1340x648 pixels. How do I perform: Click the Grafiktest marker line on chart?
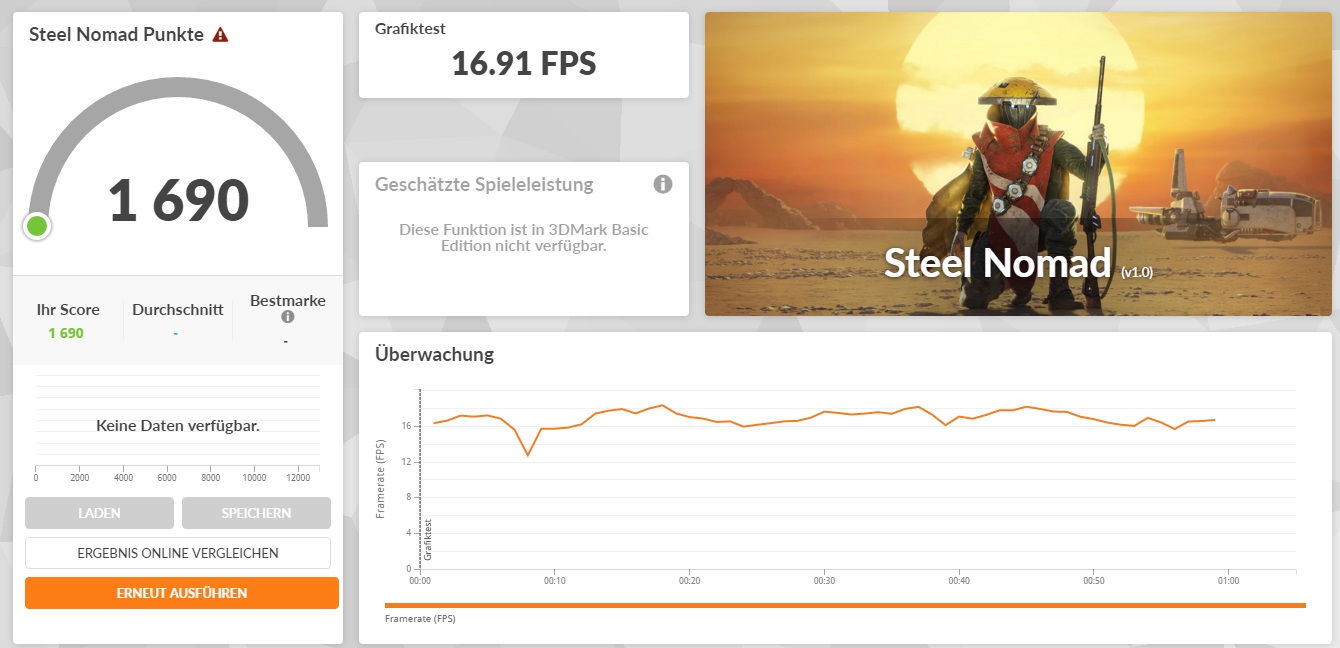421,478
